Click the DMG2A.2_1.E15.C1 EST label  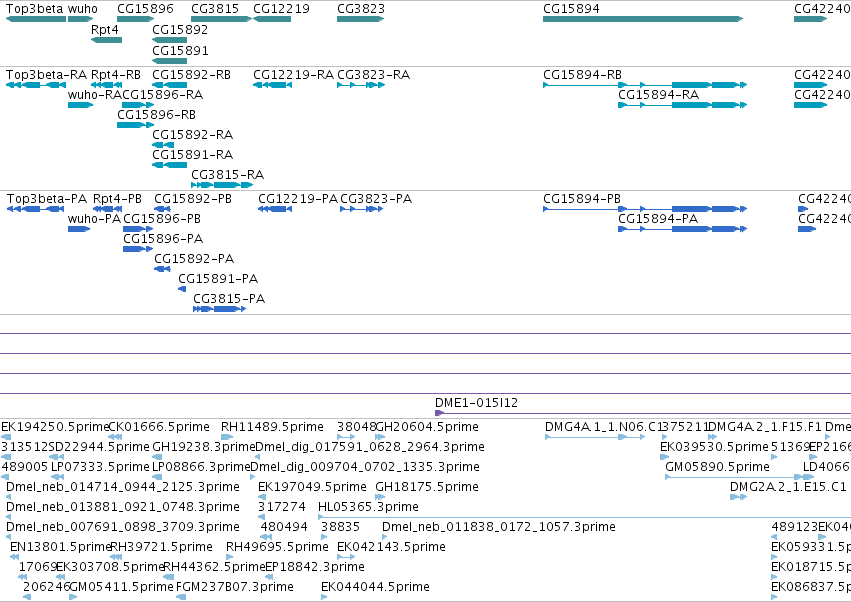(788, 487)
